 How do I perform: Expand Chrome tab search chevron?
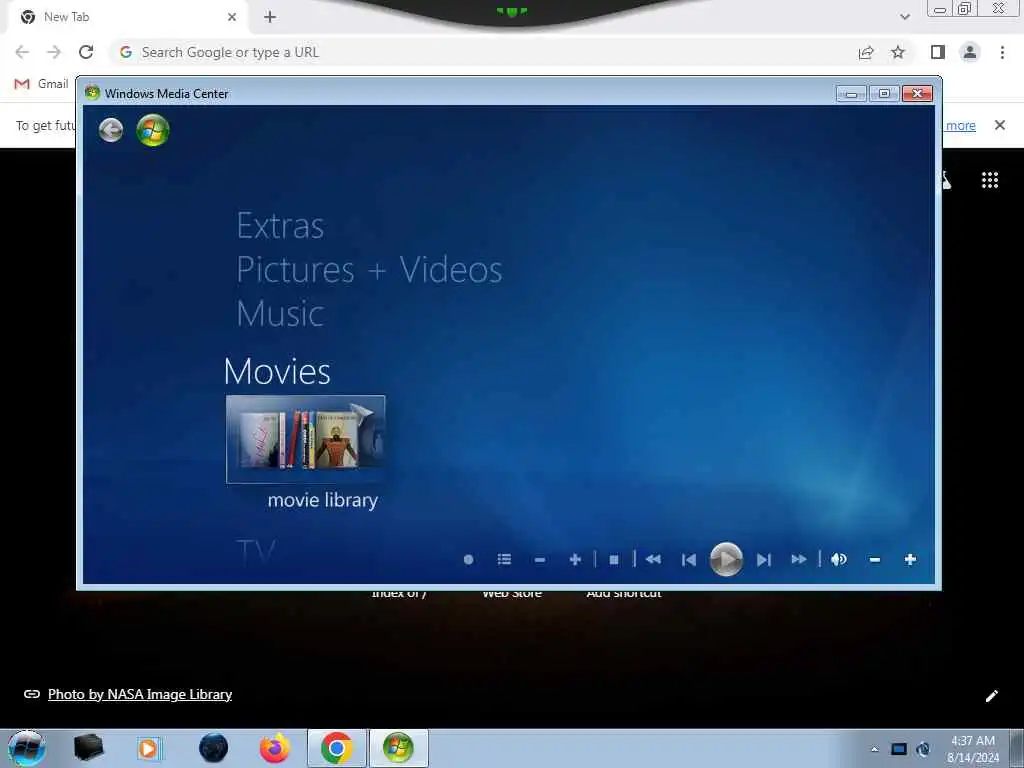pyautogui.click(x=904, y=17)
